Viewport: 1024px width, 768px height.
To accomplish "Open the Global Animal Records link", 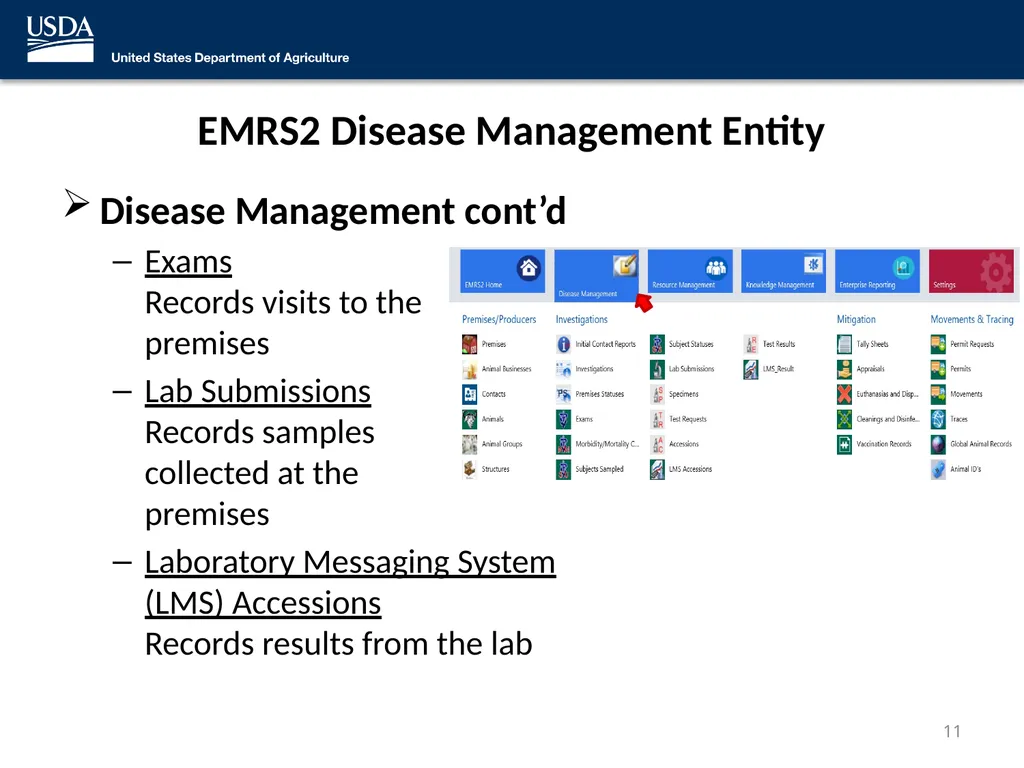I will tap(981, 444).
